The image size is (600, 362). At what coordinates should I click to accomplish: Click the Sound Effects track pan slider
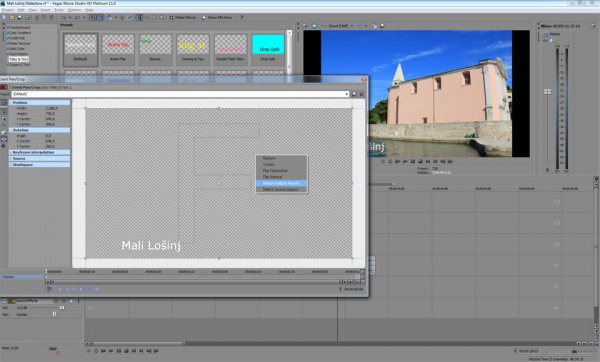pos(54,314)
